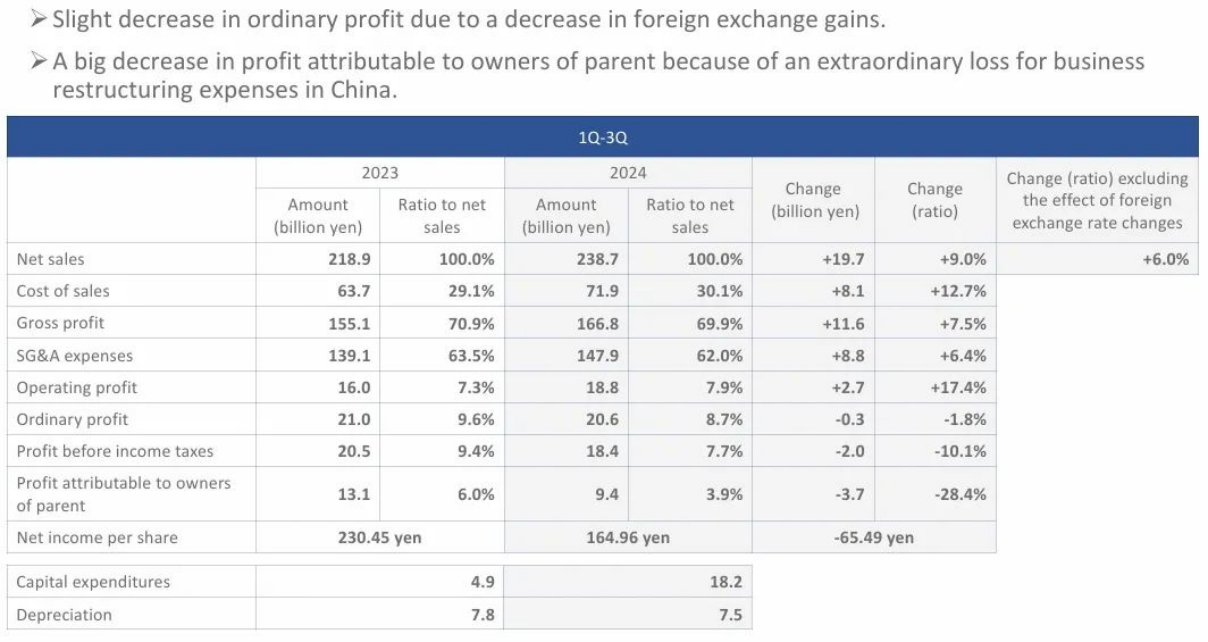Click the 164.96 yen value

[628, 537]
